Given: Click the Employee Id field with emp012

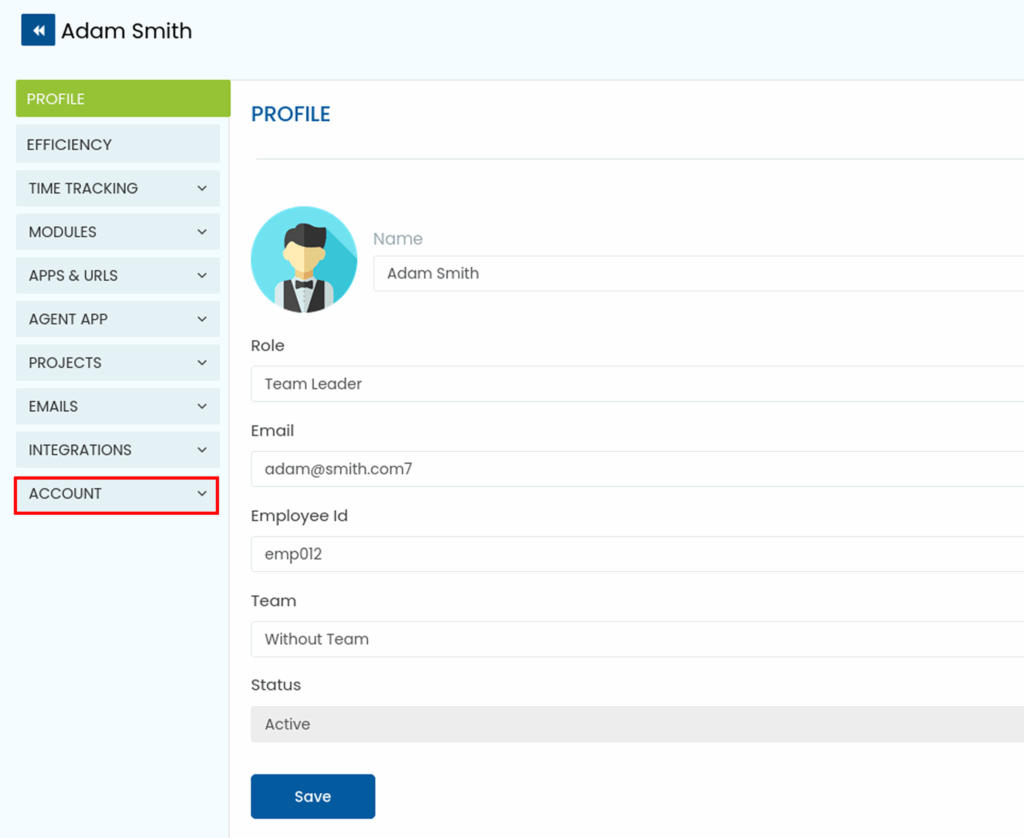Looking at the screenshot, I should pyautogui.click(x=636, y=554).
